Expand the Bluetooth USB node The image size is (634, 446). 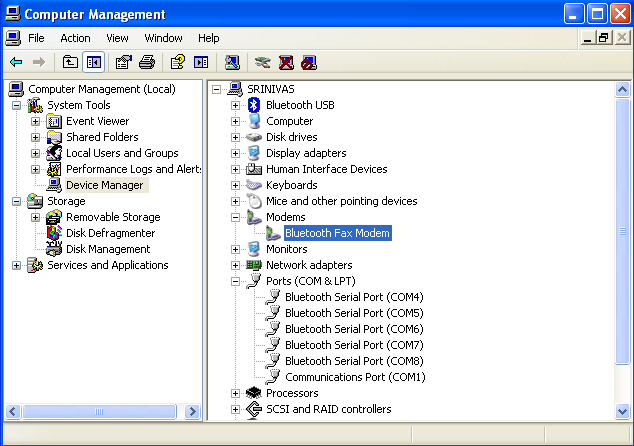(x=235, y=106)
